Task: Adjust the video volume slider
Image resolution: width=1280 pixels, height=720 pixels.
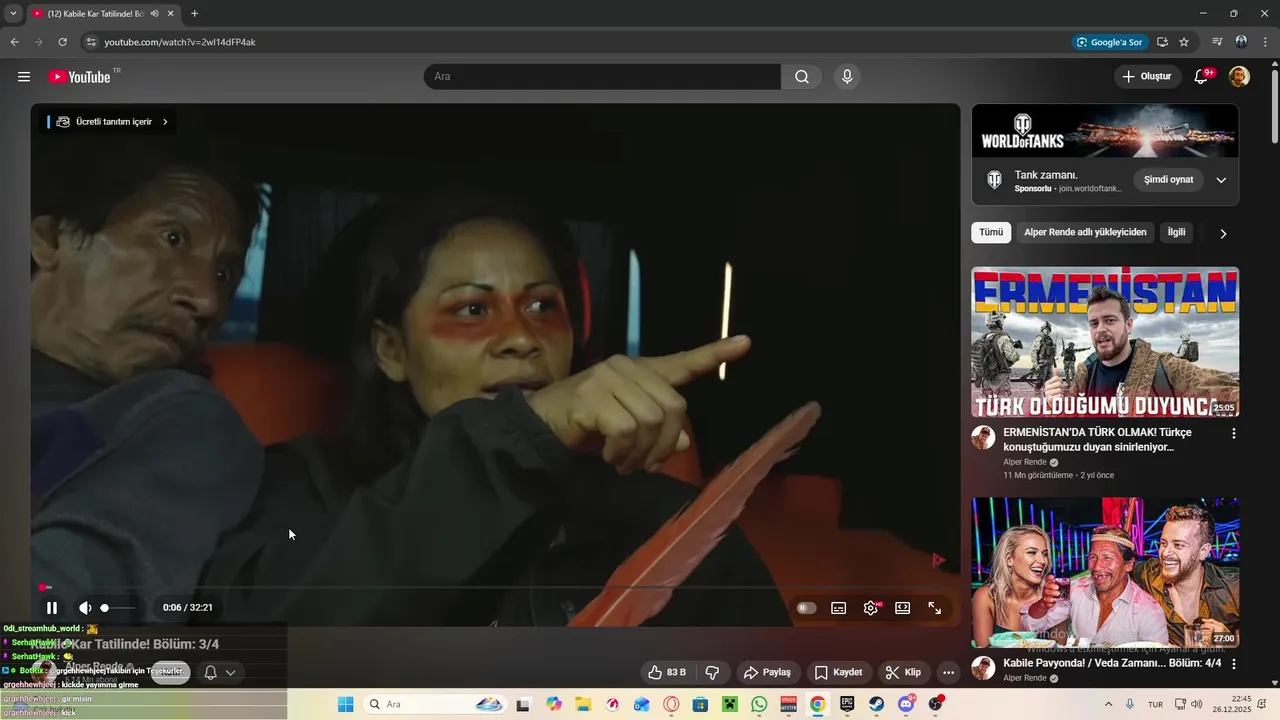Action: pyautogui.click(x=117, y=608)
